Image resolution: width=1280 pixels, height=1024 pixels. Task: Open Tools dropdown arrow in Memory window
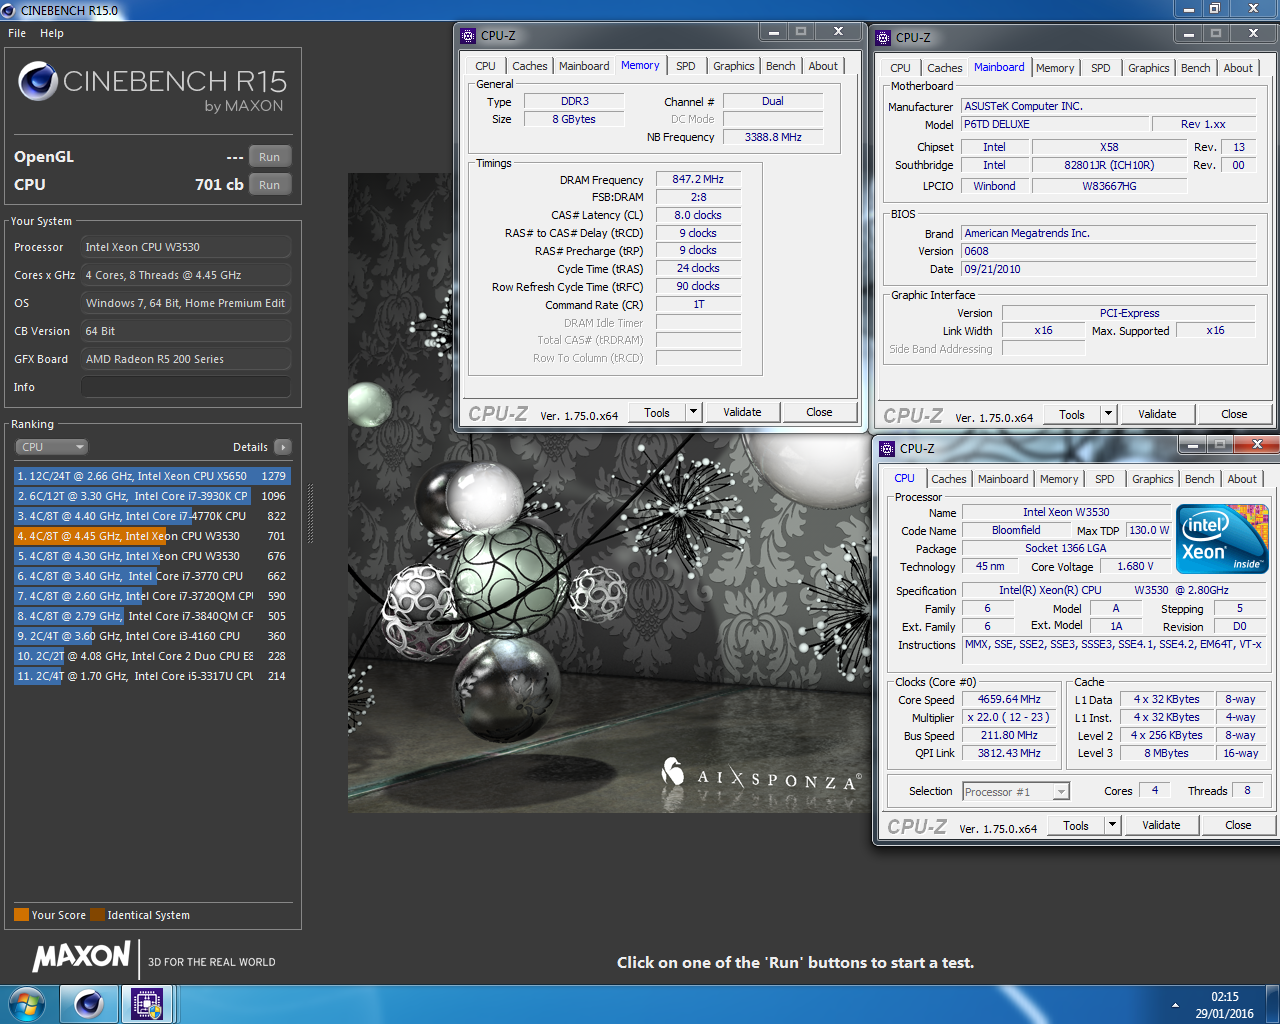(x=693, y=412)
